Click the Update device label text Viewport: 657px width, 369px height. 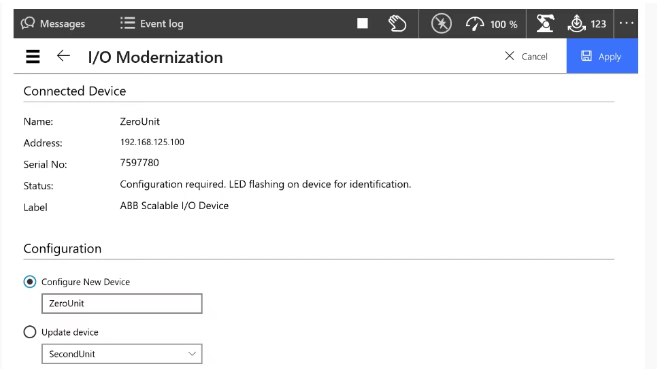(x=70, y=332)
